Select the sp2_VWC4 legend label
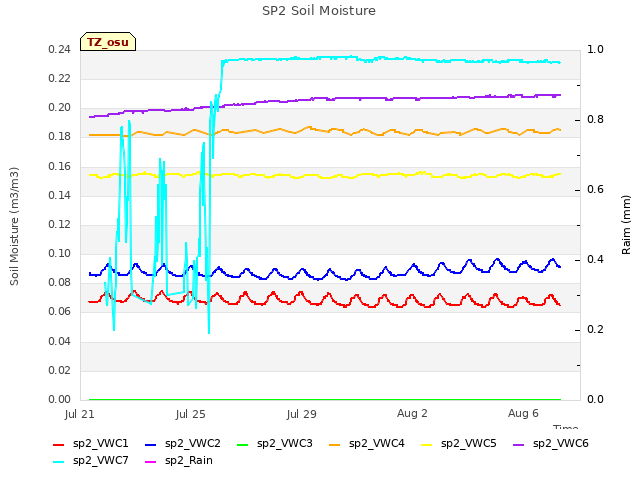 pos(376,444)
